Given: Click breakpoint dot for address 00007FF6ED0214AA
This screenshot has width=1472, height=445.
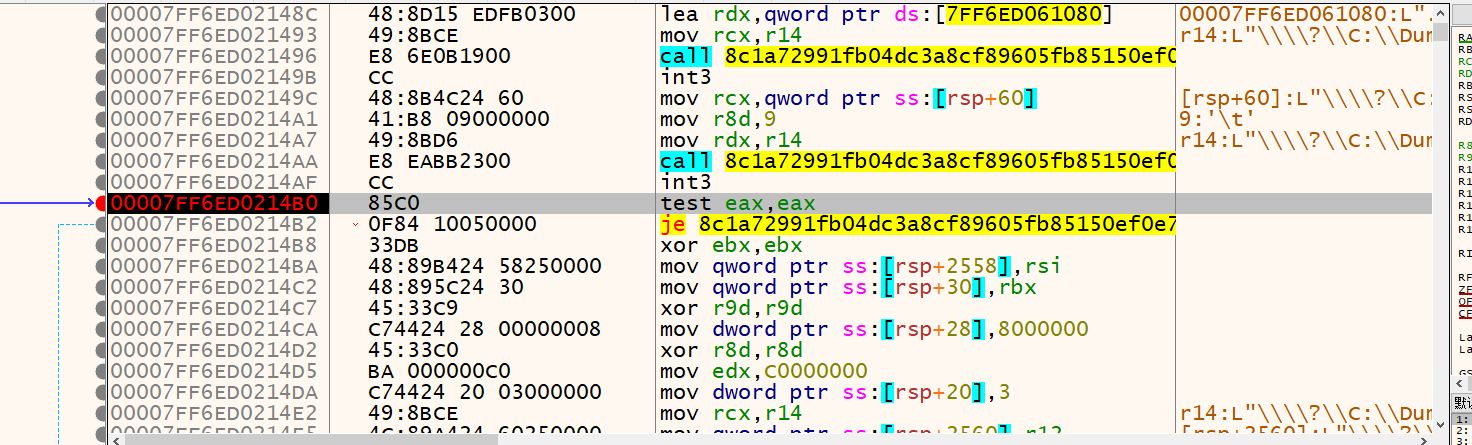Looking at the screenshot, I should (x=101, y=161).
